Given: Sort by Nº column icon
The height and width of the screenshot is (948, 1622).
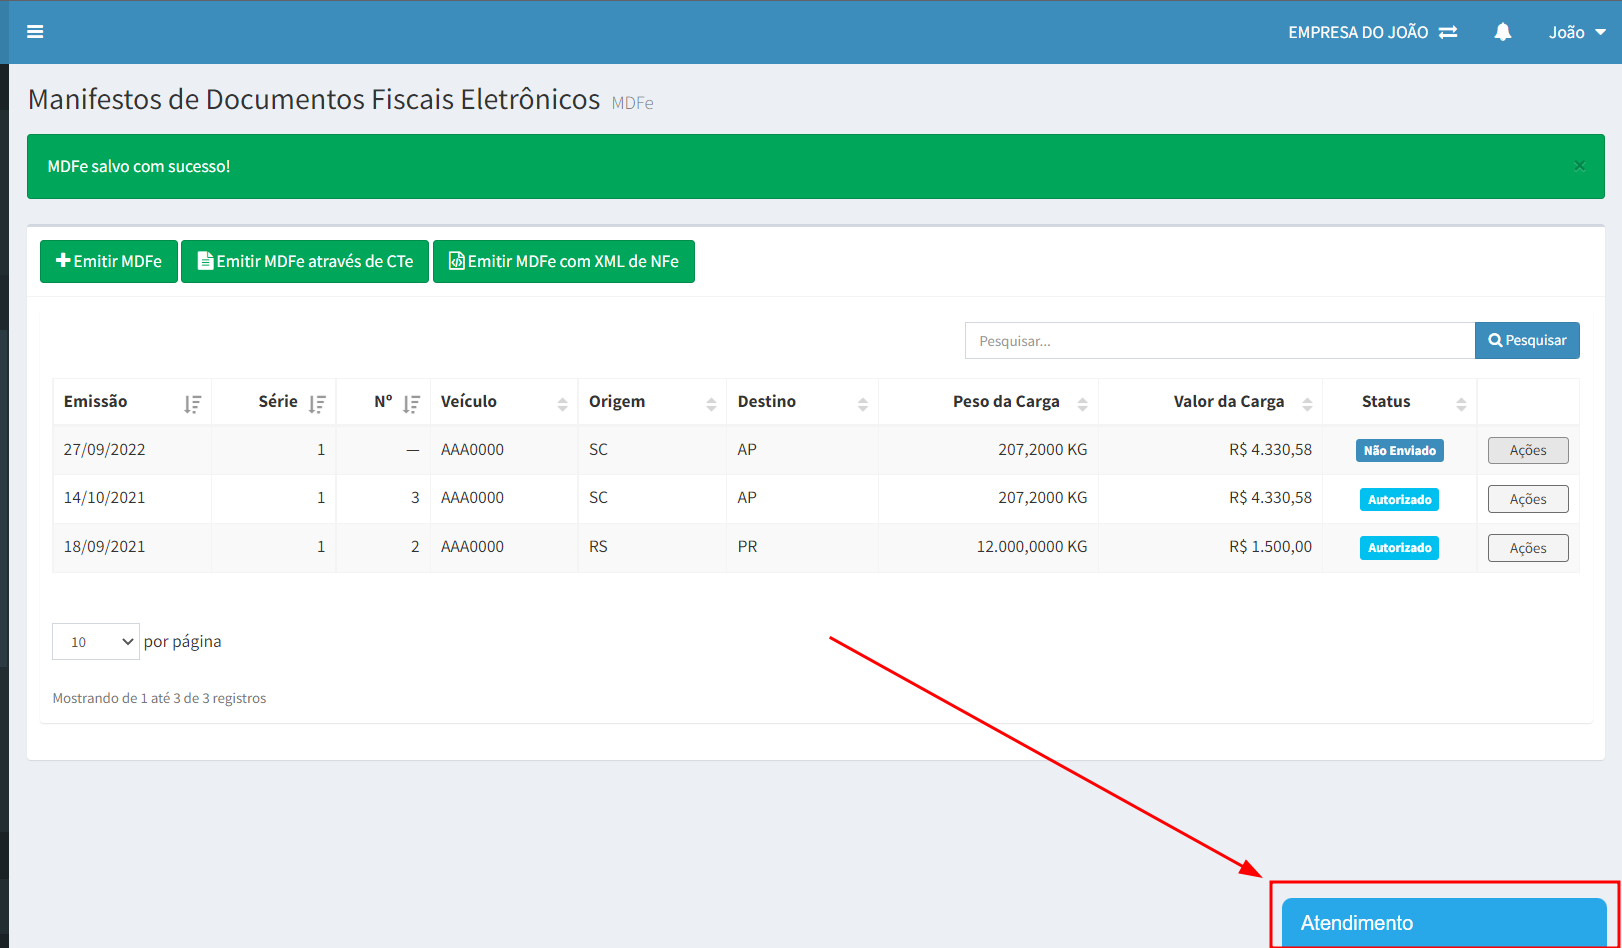Looking at the screenshot, I should 411,404.
